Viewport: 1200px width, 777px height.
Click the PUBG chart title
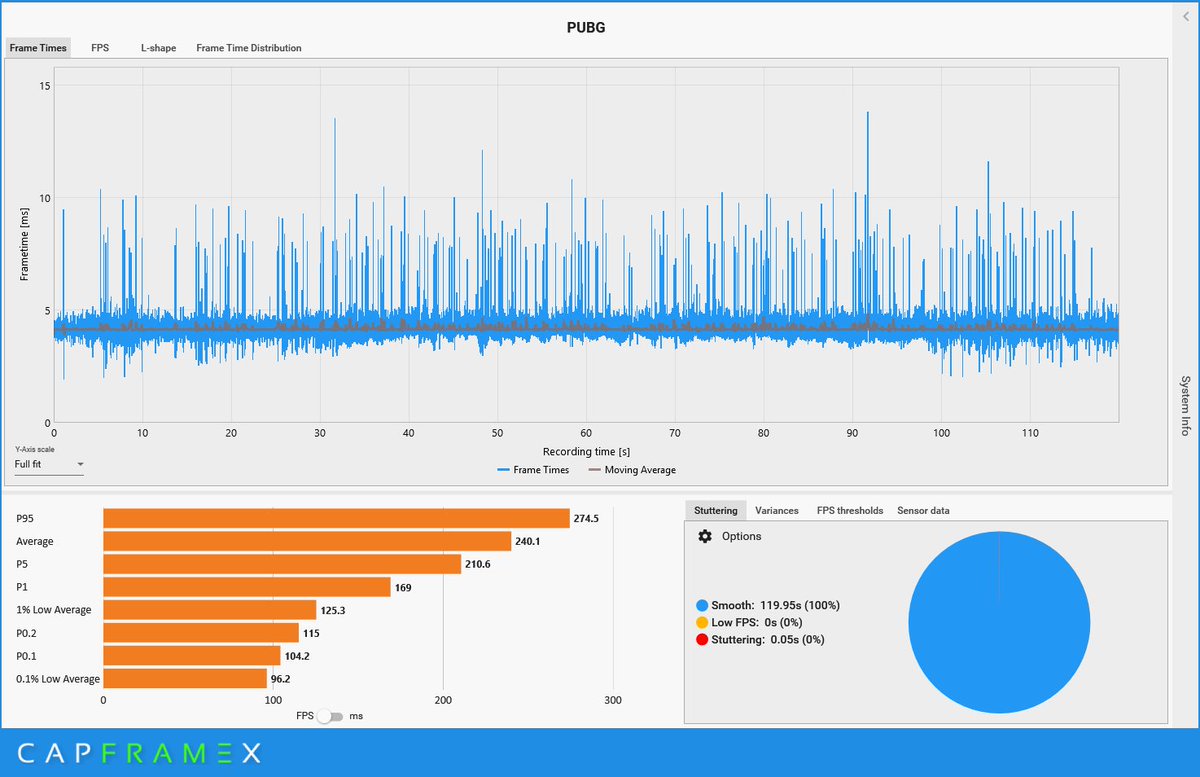coord(586,27)
